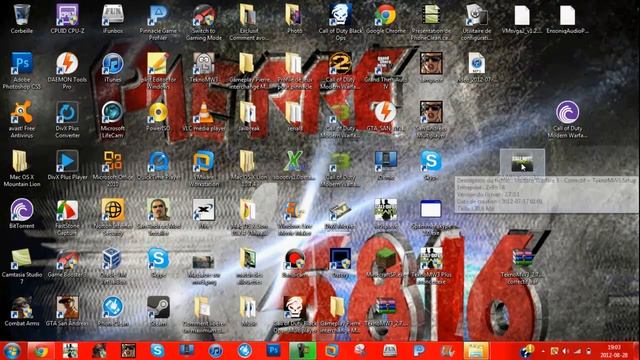
Task: Switch to Chrome in the taskbar
Action: 41,351
